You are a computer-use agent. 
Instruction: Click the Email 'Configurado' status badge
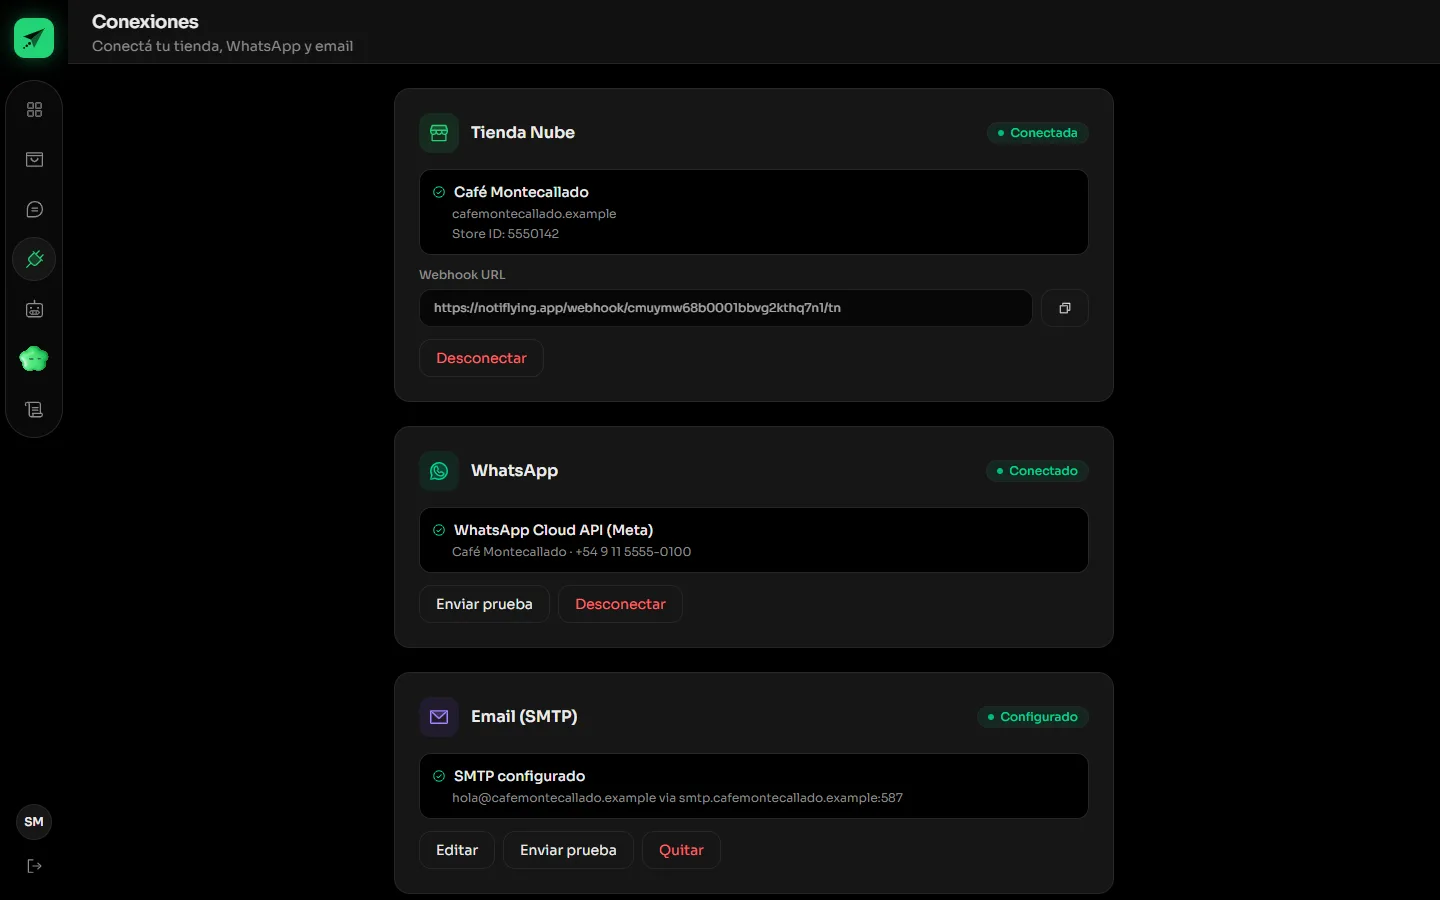(1033, 717)
